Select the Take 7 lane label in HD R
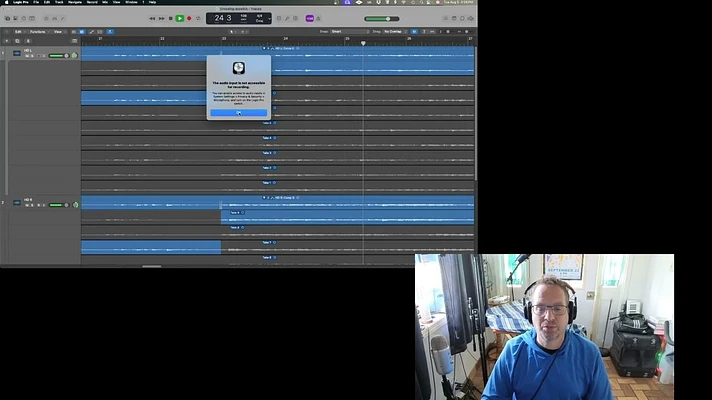 point(267,242)
